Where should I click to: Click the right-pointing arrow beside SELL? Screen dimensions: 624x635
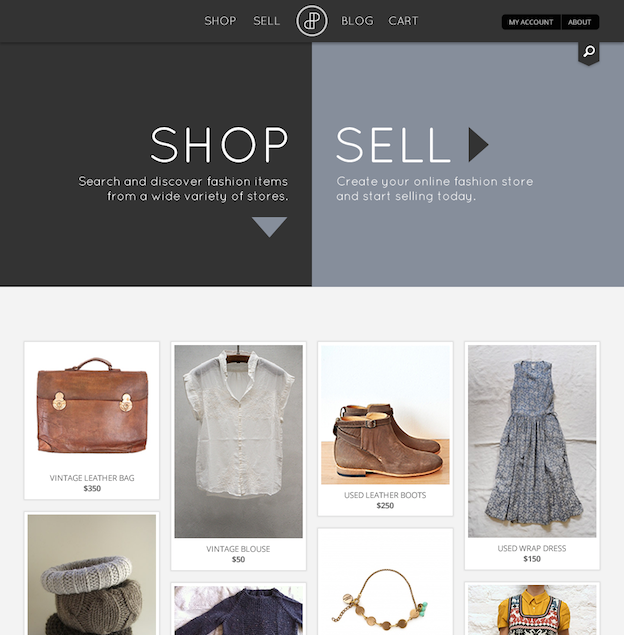(x=478, y=145)
